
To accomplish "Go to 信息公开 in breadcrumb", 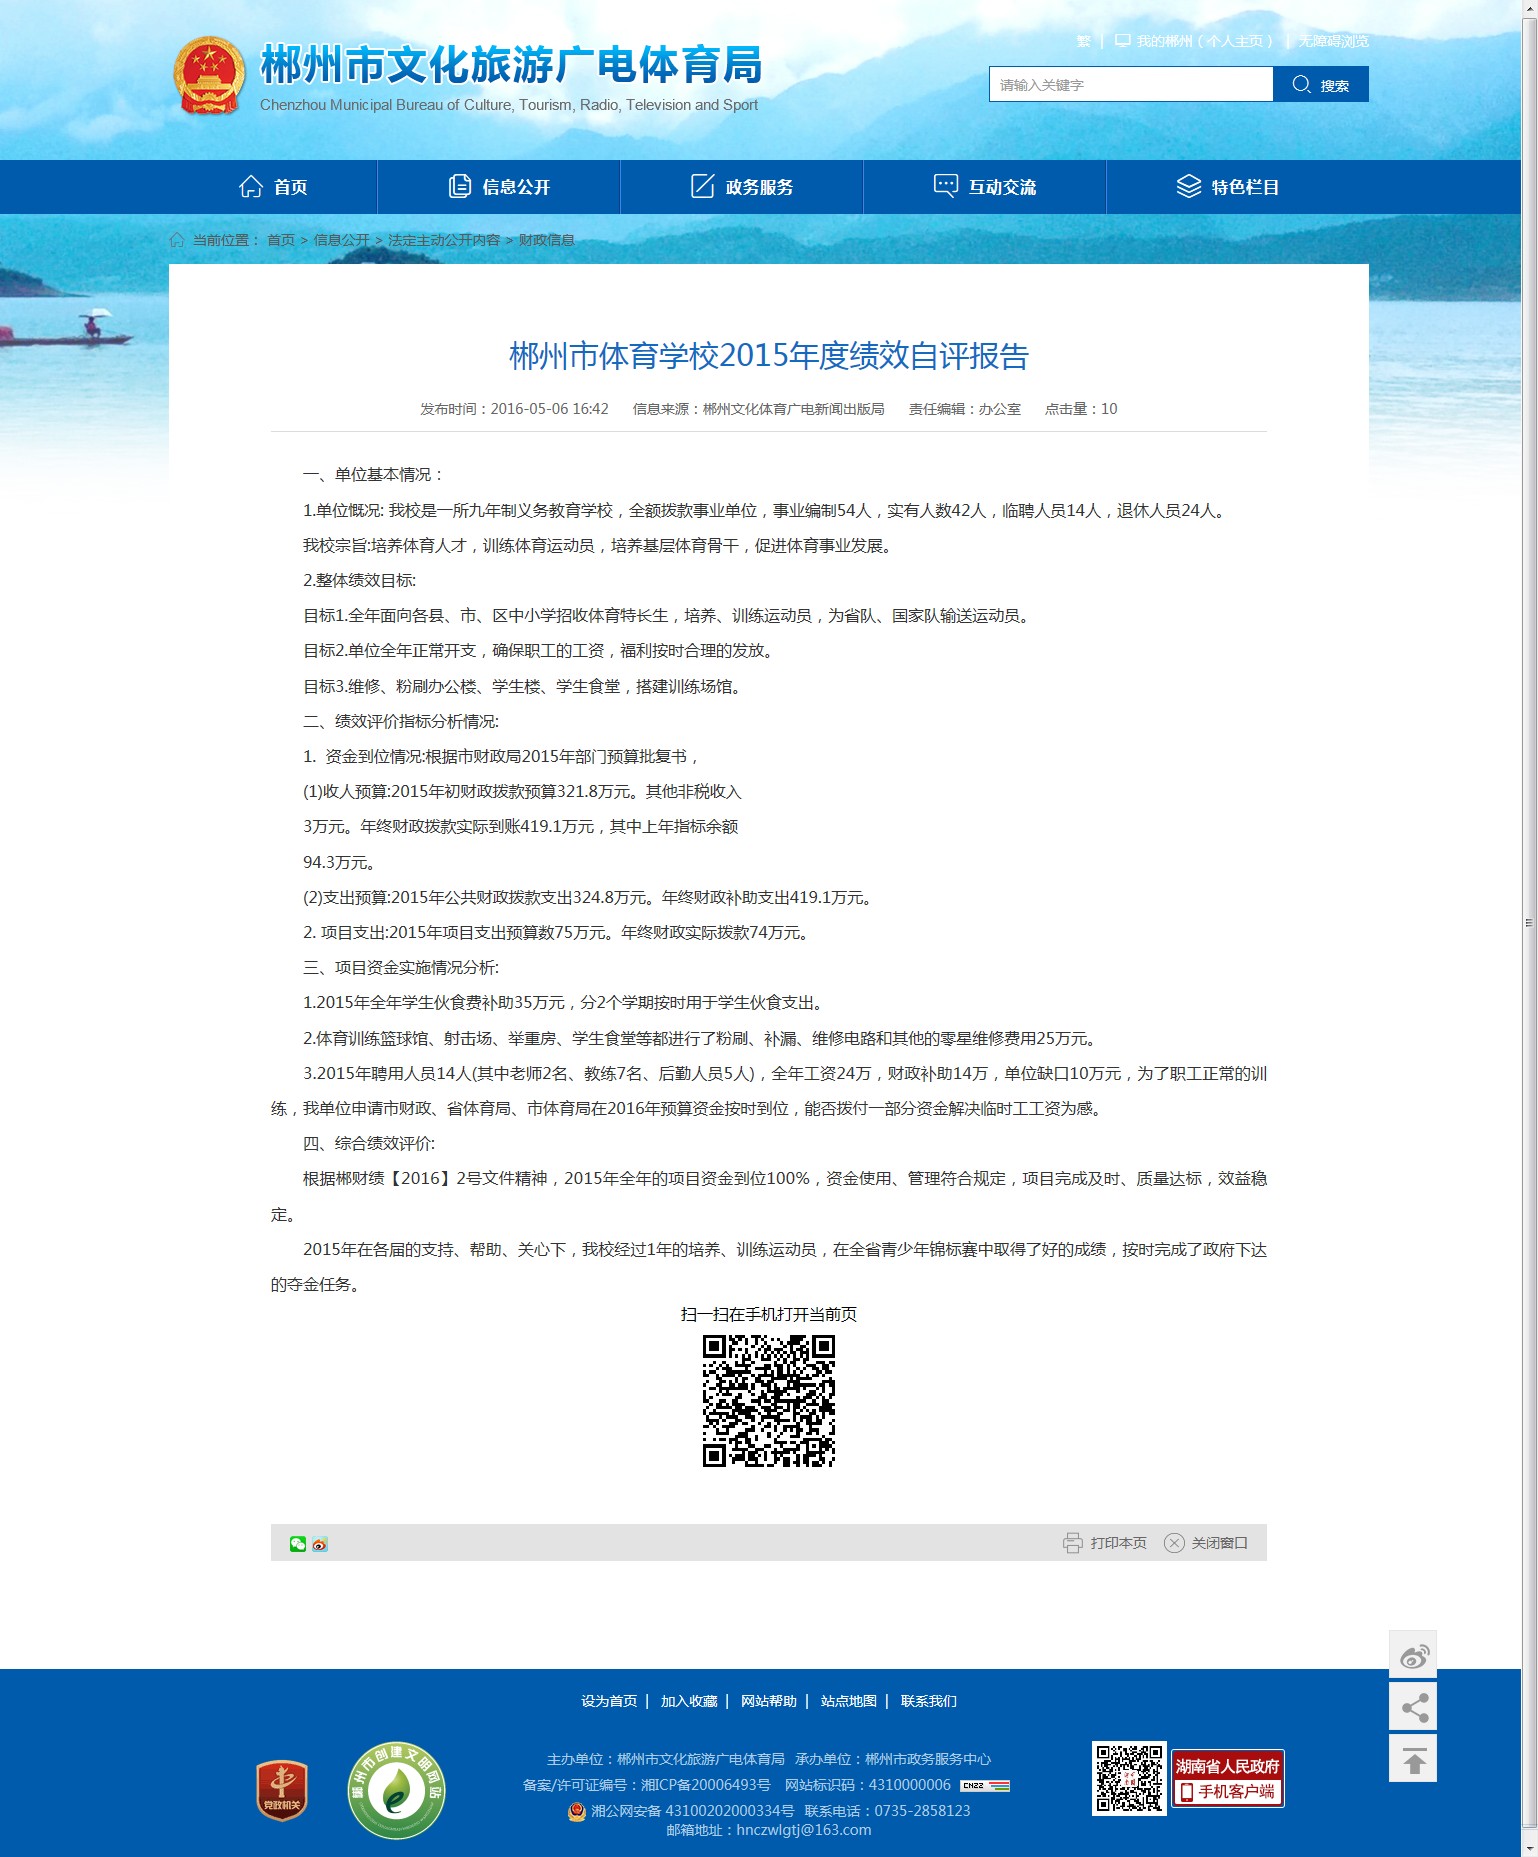I will (x=342, y=240).
